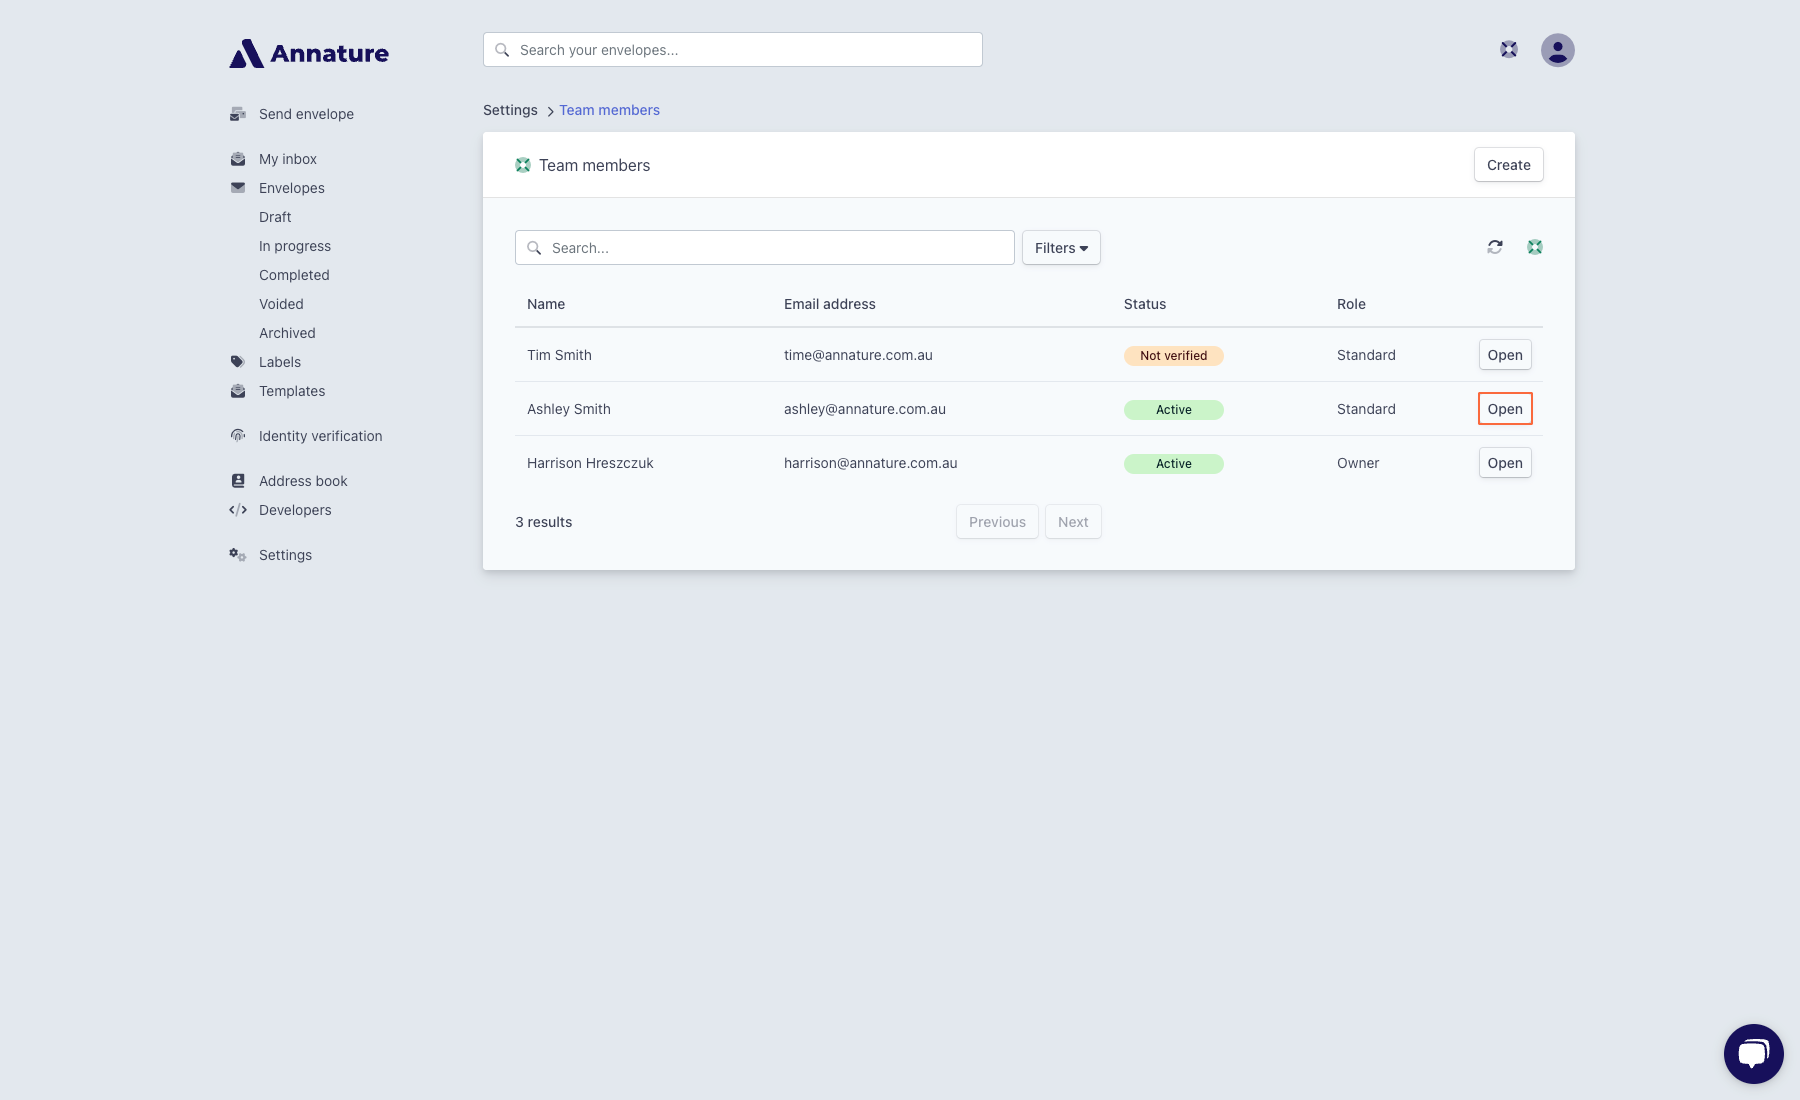Click the help lifebuoy icon in header
This screenshot has height=1100, width=1800.
[x=1508, y=50]
